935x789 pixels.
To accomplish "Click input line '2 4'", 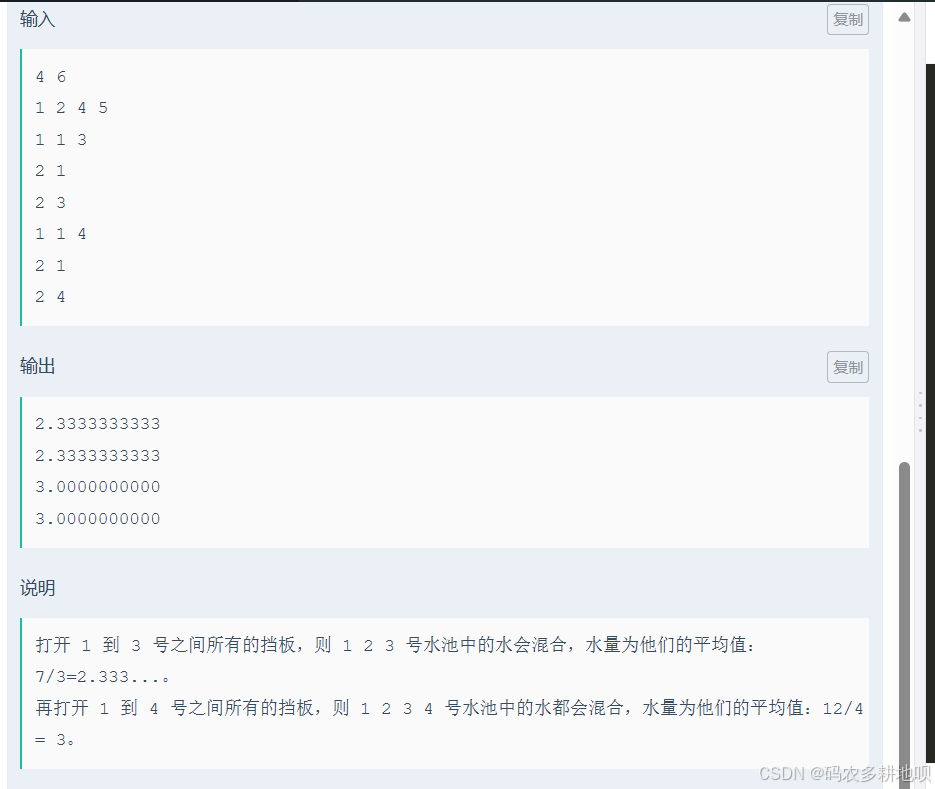I will [51, 297].
